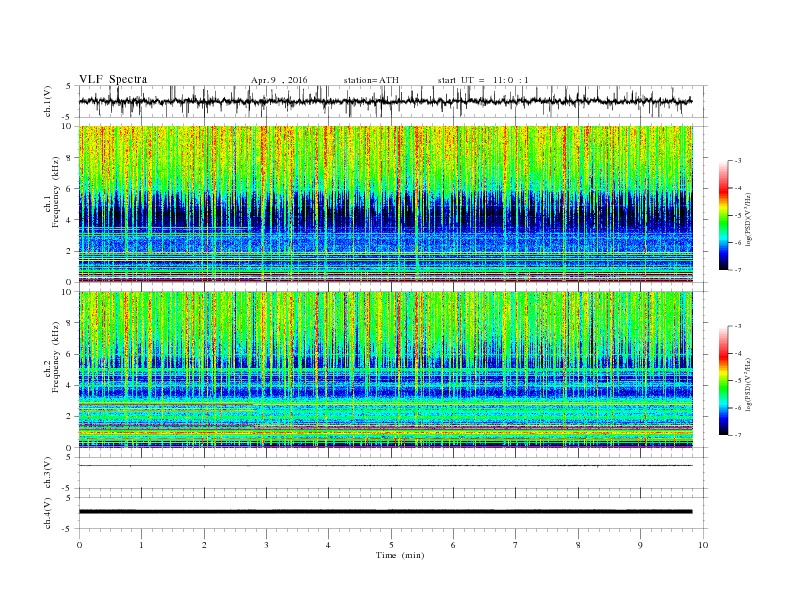
Task: Click the time axis tick label "8"
Action: [x=578, y=545]
